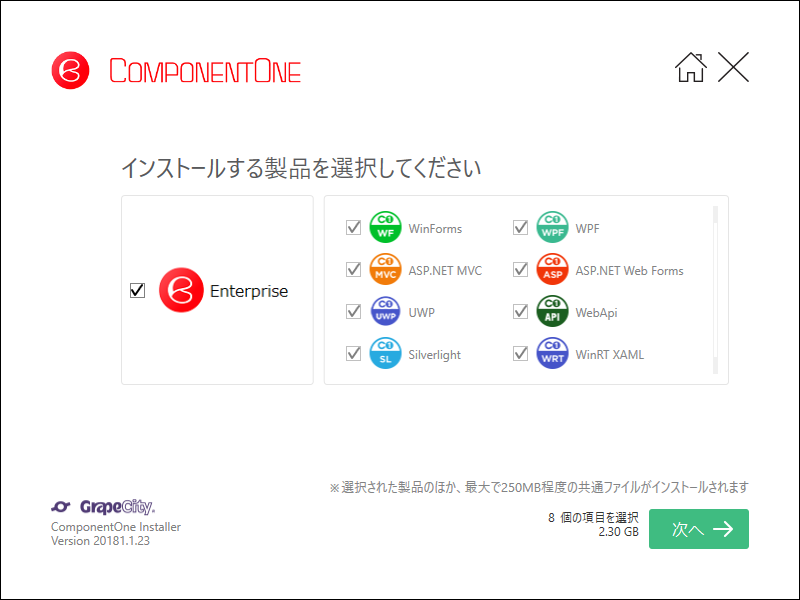The width and height of the screenshot is (800, 600).
Task: Click the UWP product icon
Action: [x=385, y=311]
